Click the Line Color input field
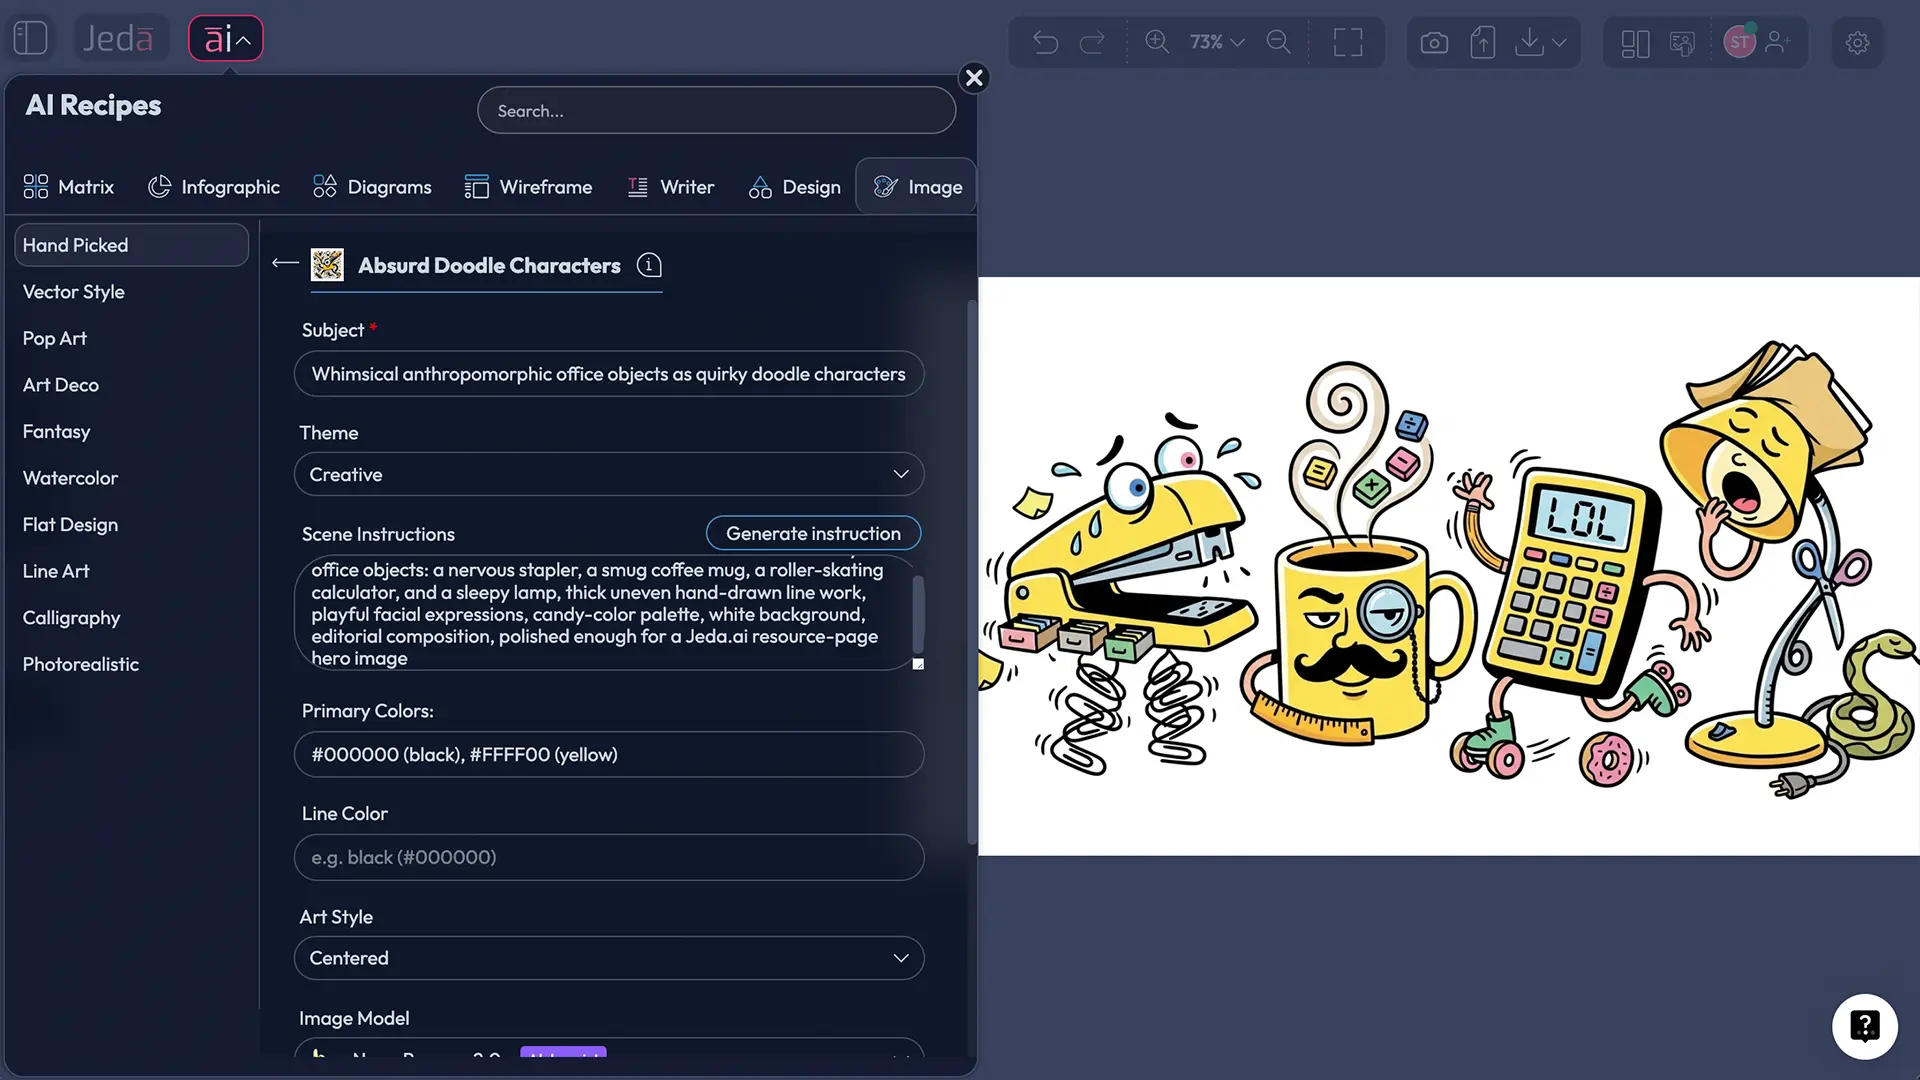 click(609, 857)
